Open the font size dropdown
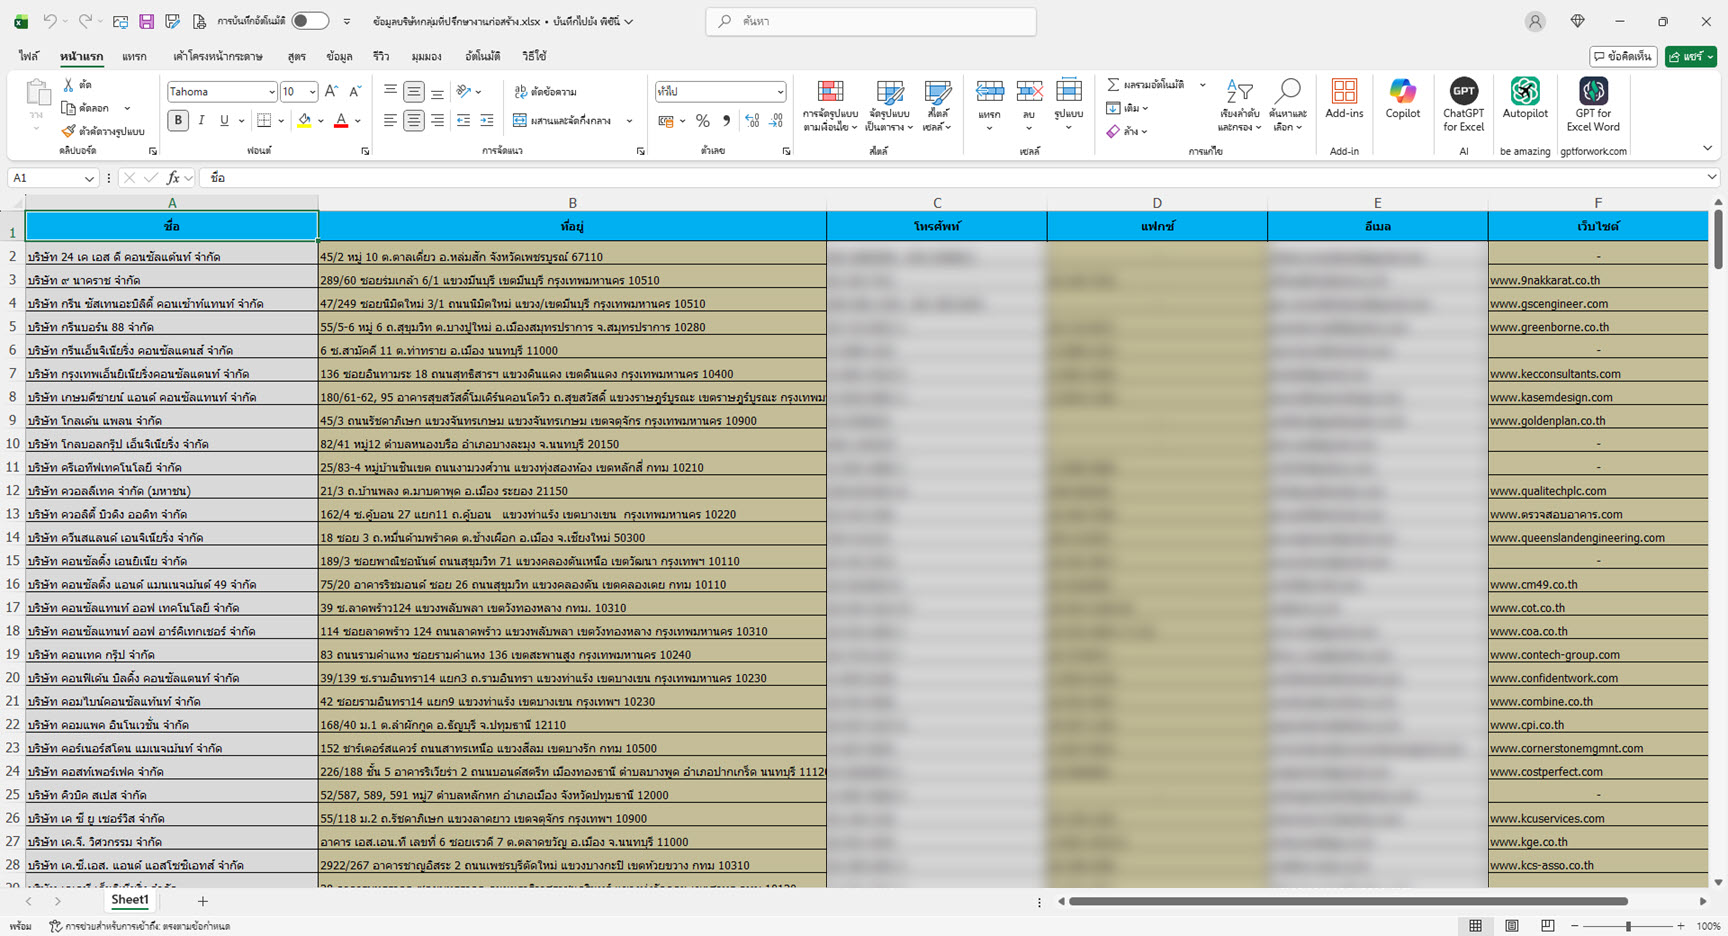Viewport: 1728px width, 936px height. 312,92
